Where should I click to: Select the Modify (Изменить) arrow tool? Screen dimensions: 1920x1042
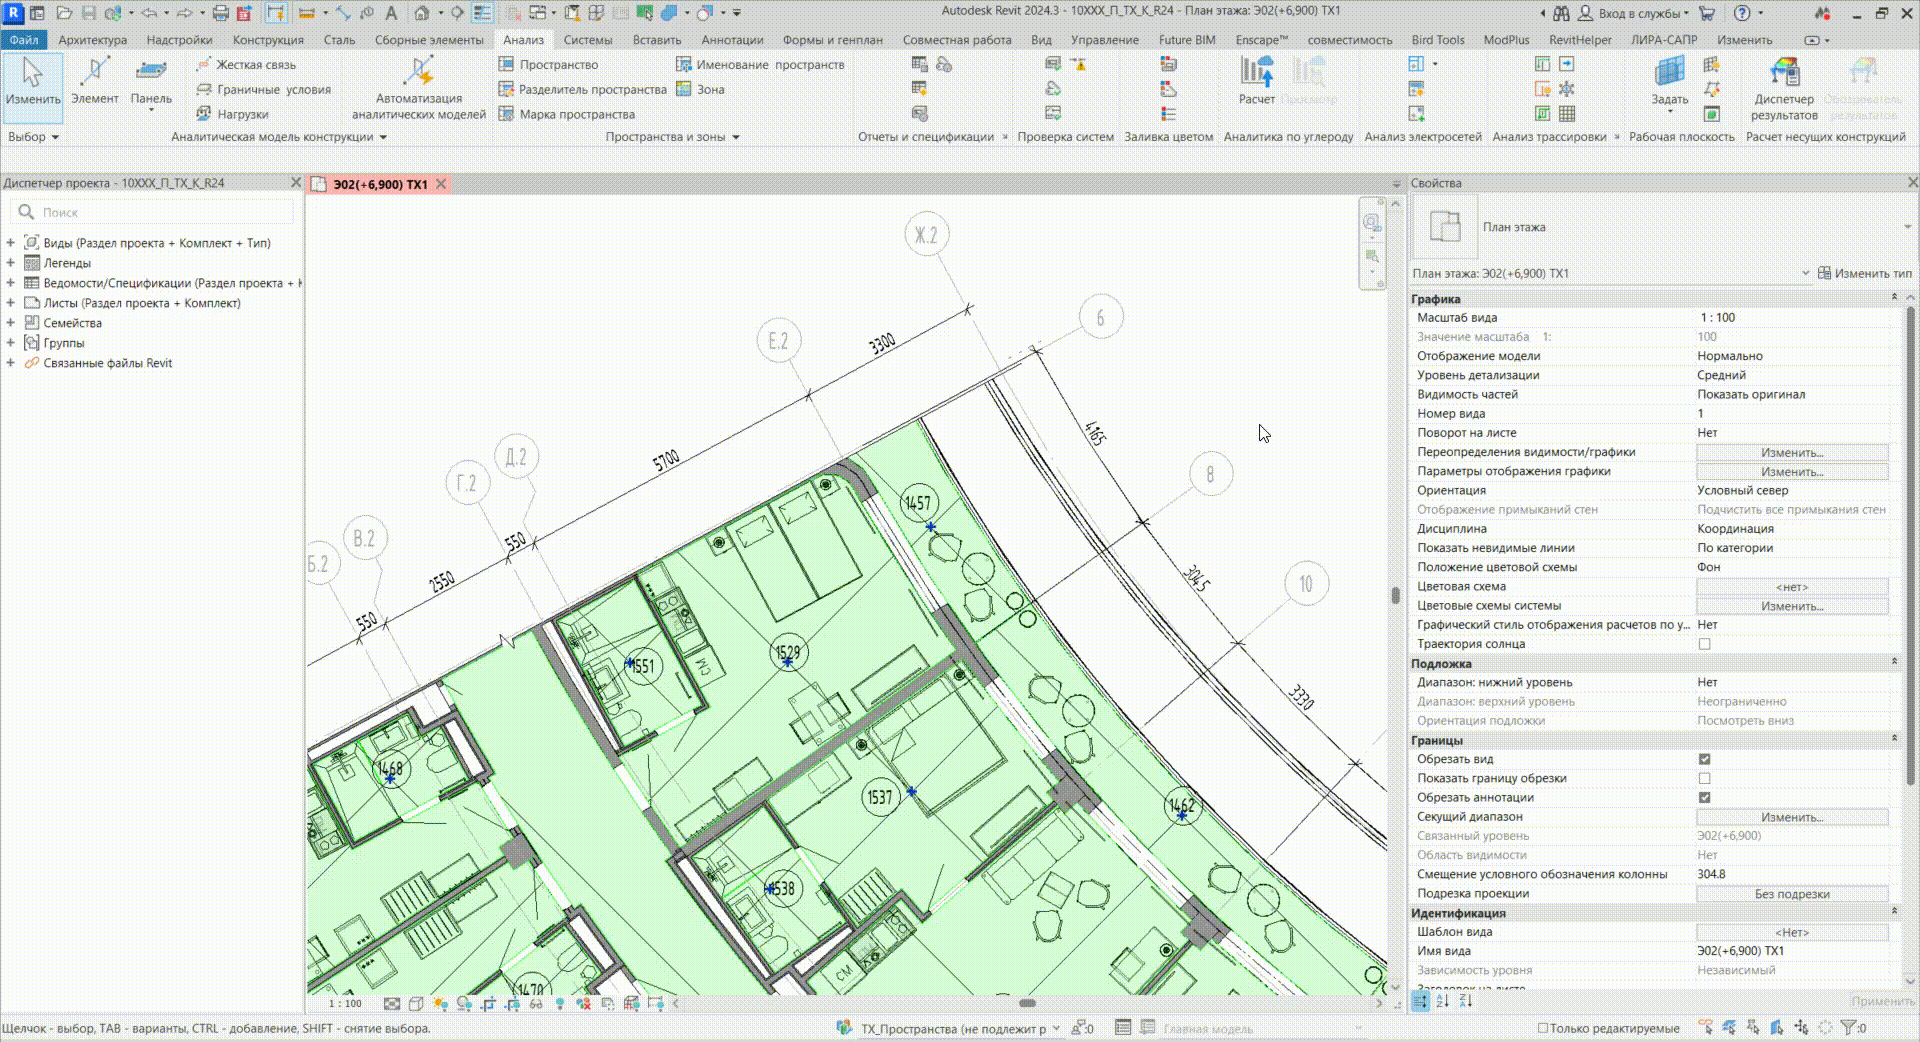pyautogui.click(x=32, y=80)
